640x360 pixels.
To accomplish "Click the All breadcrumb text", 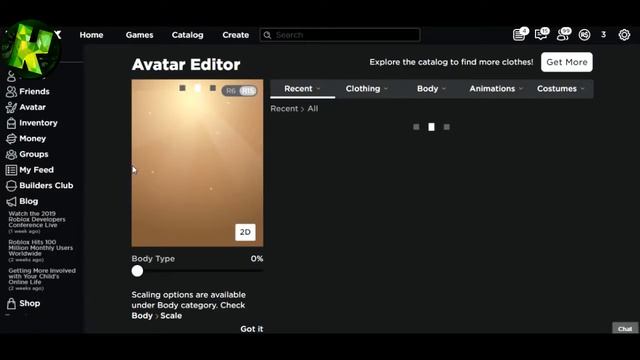I will 313,109.
